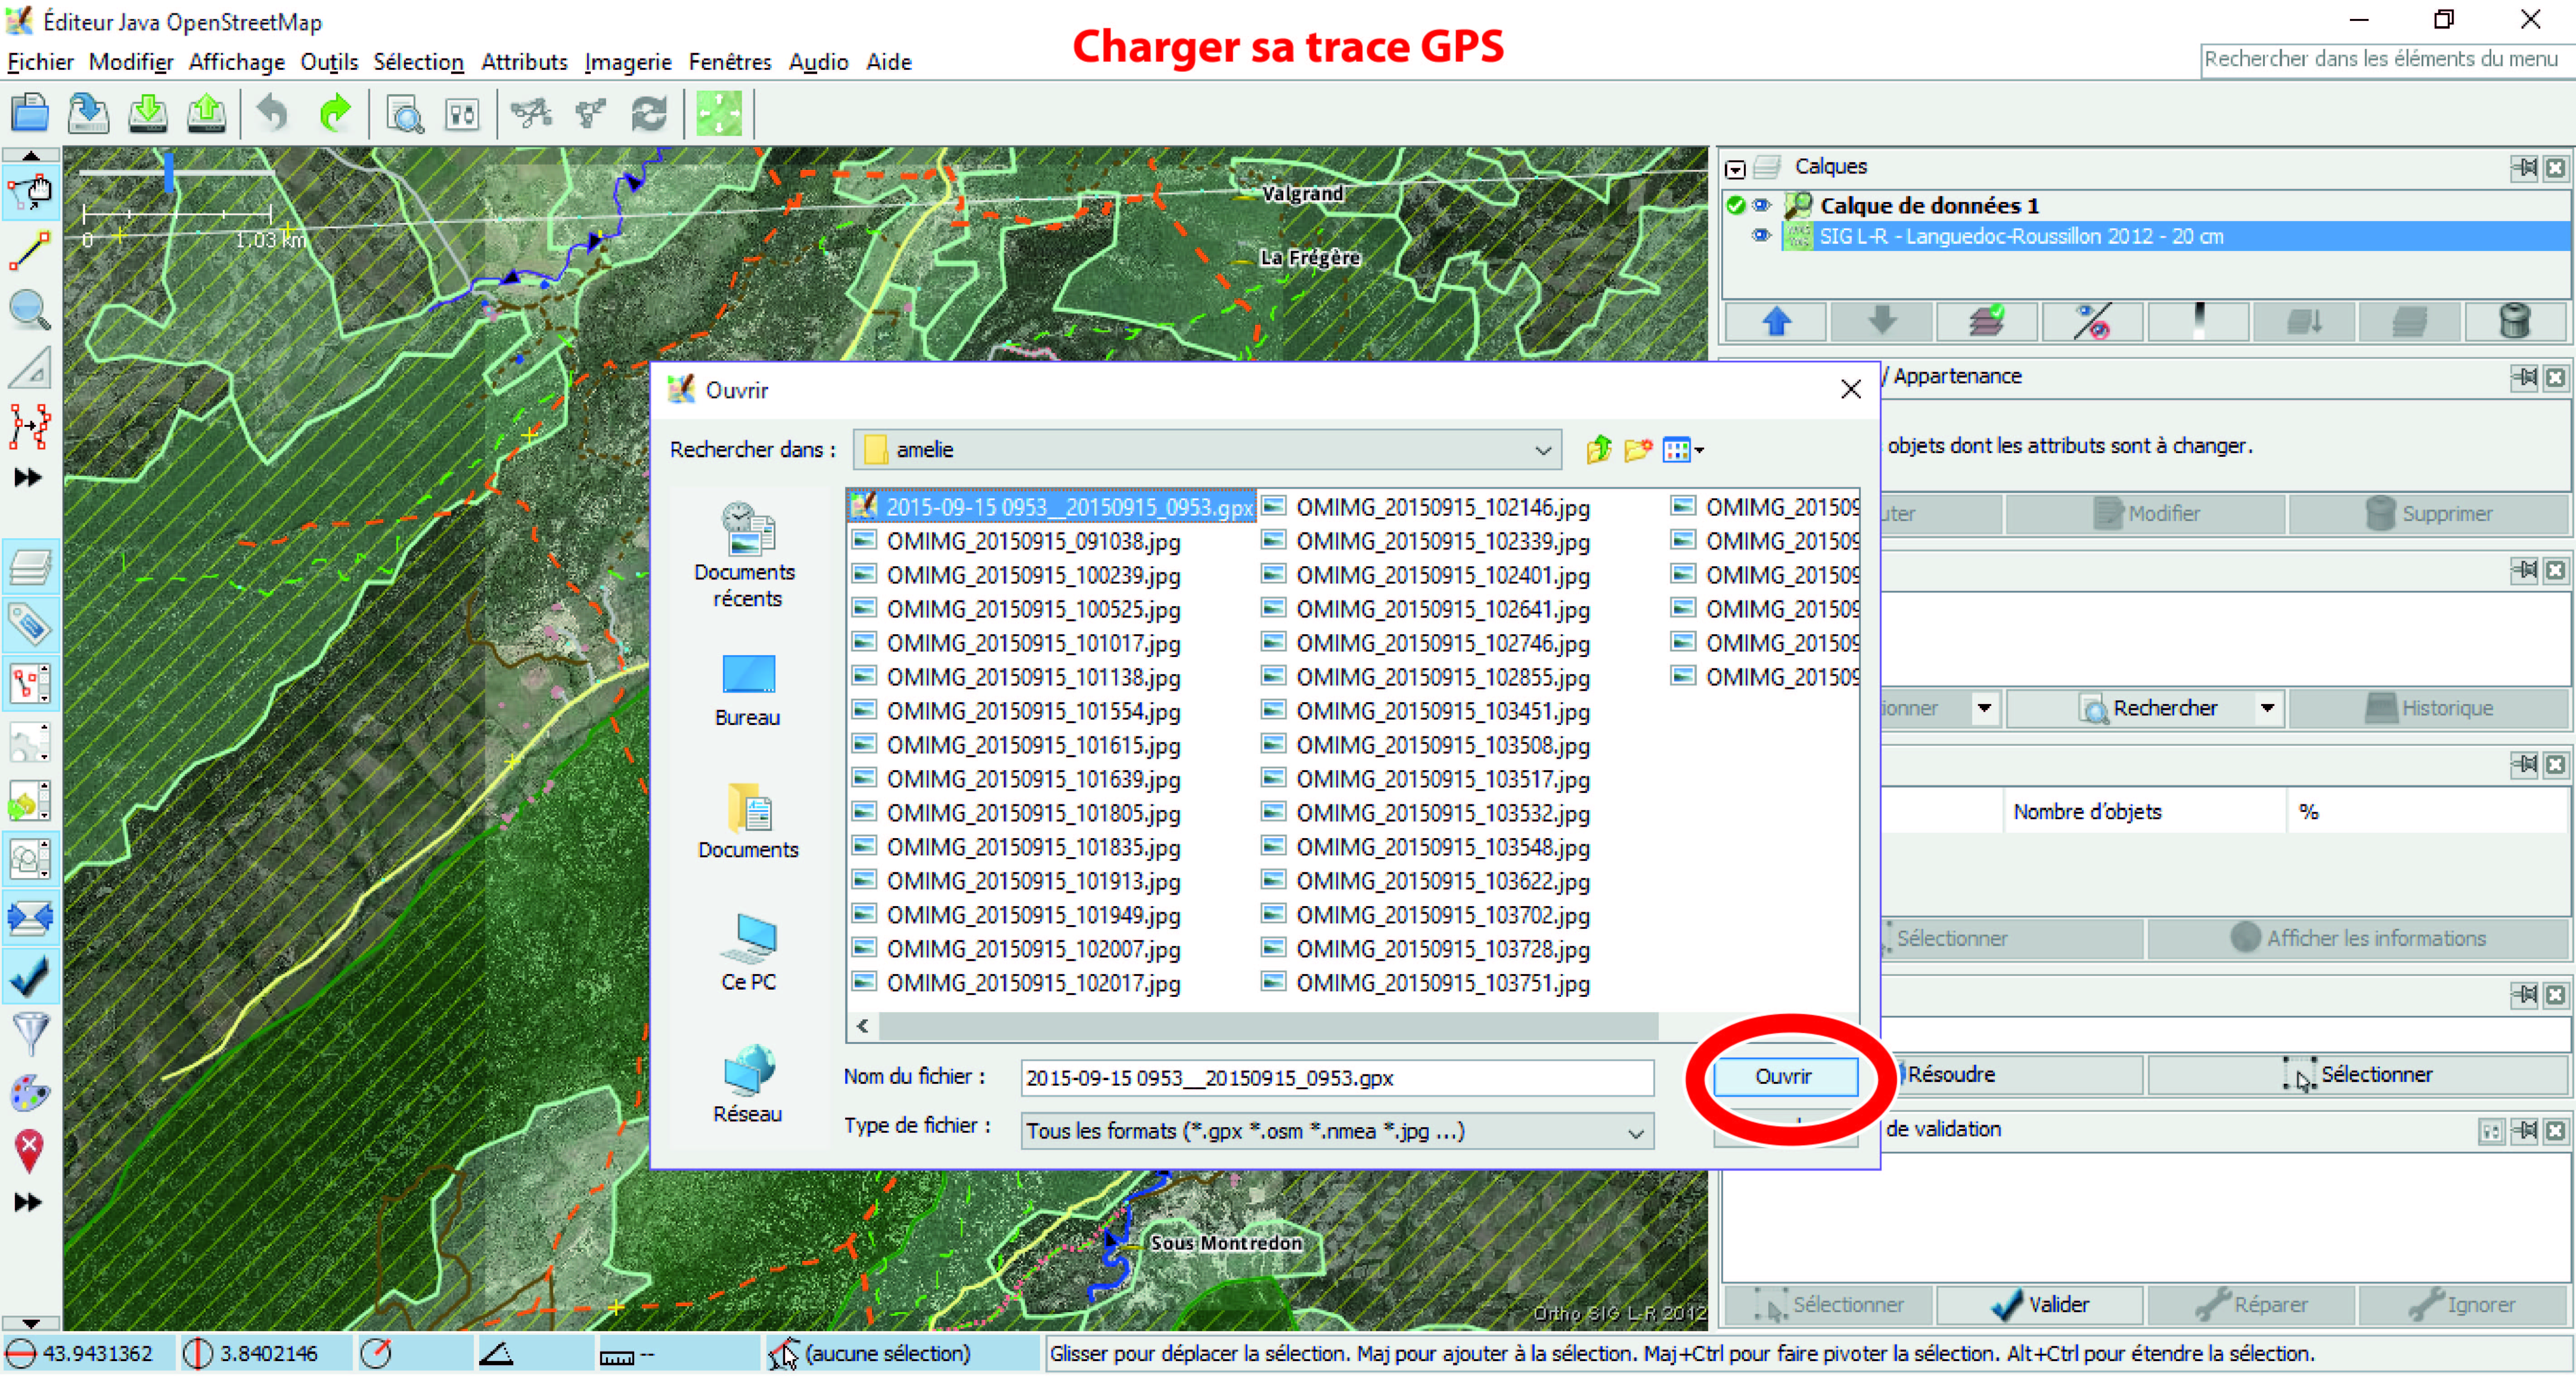Expand more edit tools with the upper double arrow
This screenshot has width=2576, height=1376.
click(28, 477)
